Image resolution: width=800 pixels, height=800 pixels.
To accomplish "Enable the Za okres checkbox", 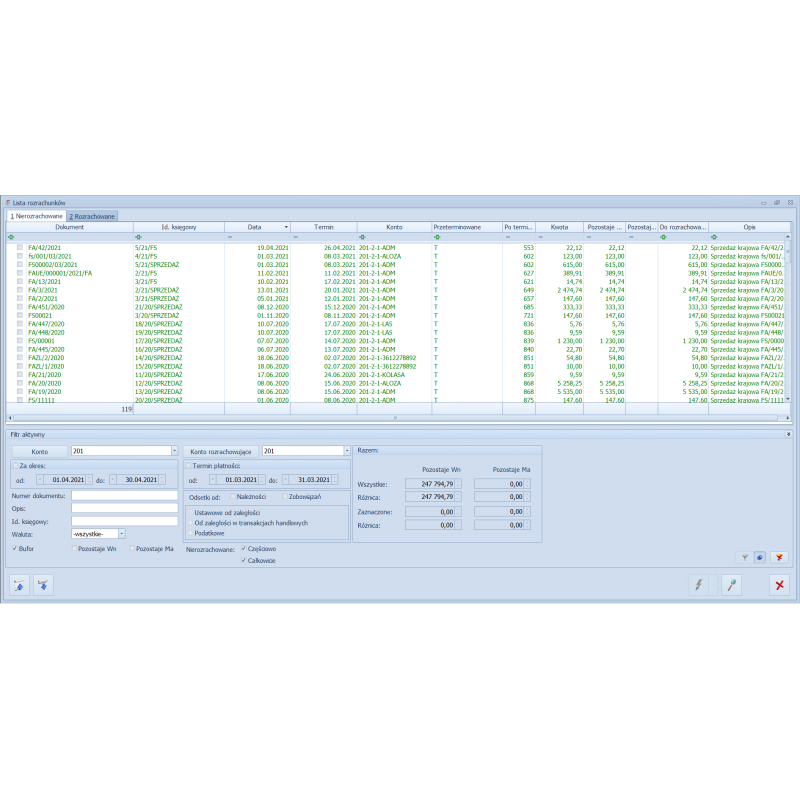I will pos(14,465).
